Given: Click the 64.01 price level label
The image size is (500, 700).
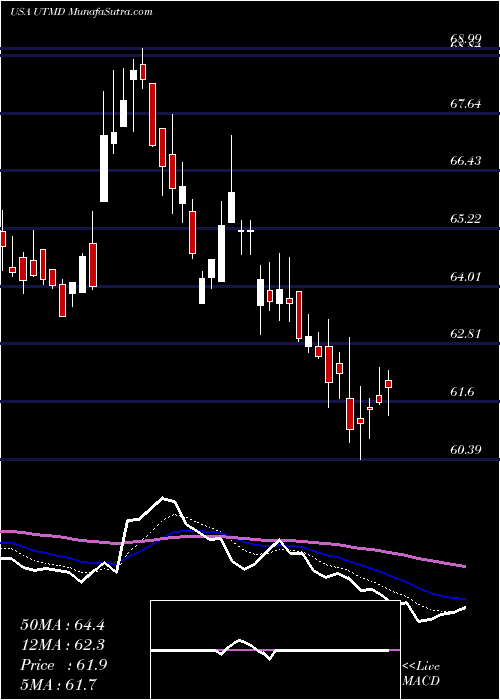Looking at the screenshot, I should [x=466, y=277].
